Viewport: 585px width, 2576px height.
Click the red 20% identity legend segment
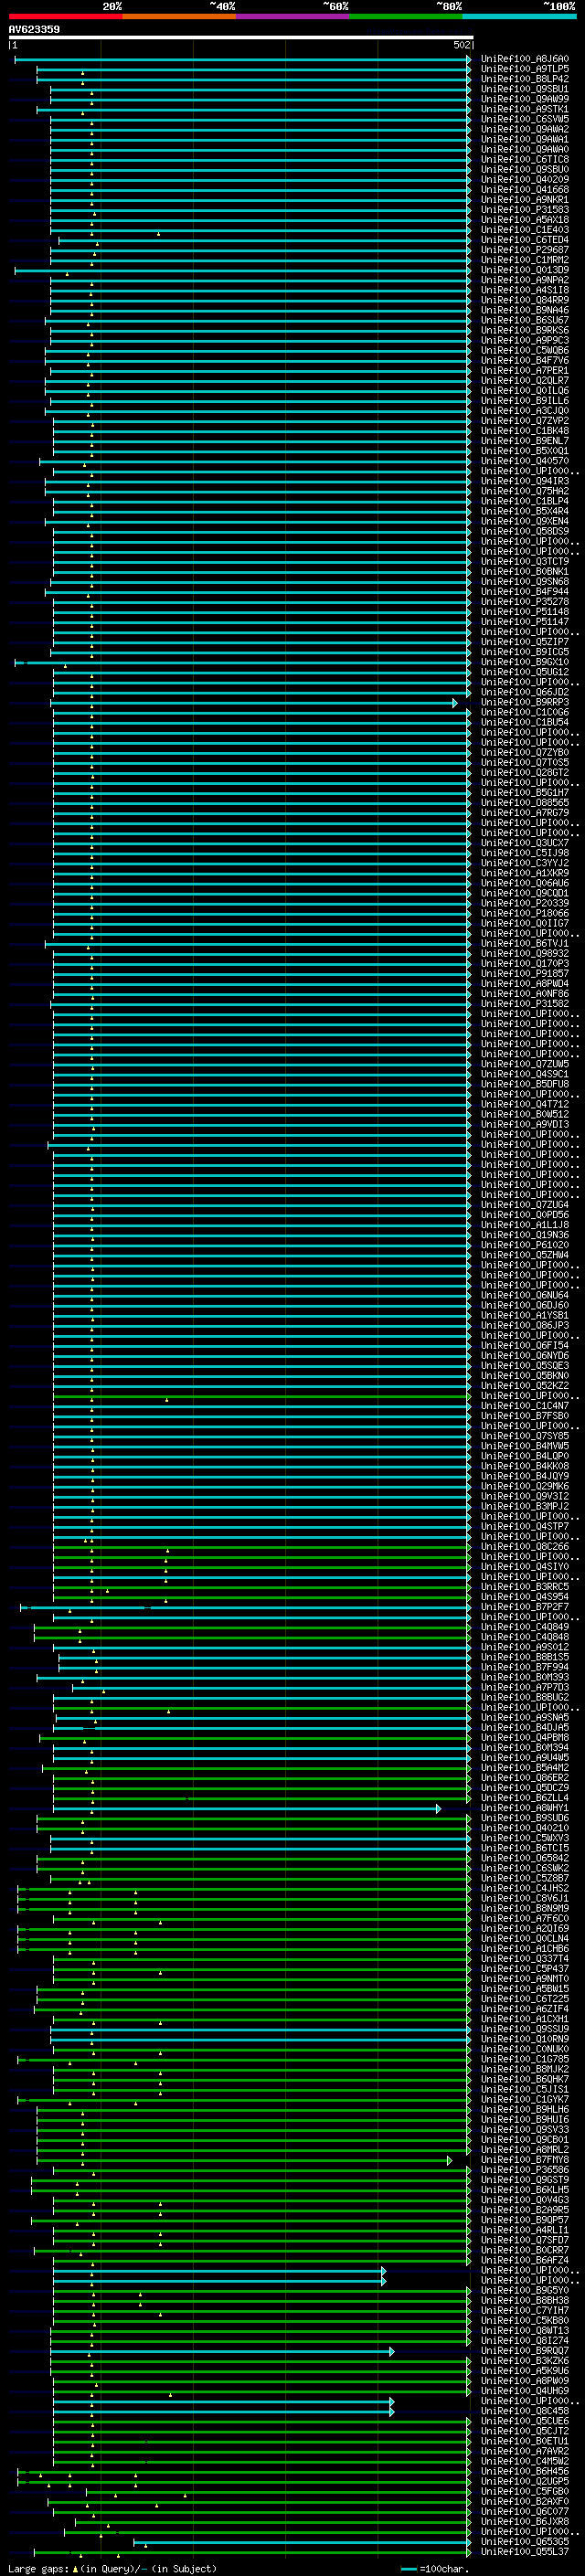click(x=65, y=16)
